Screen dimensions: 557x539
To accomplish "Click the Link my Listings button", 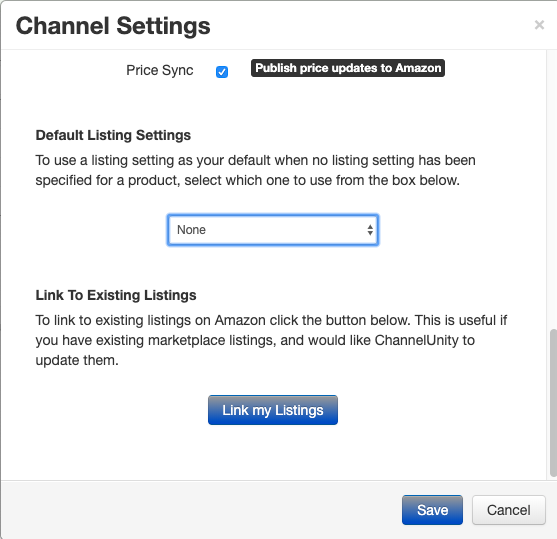I will point(273,410).
